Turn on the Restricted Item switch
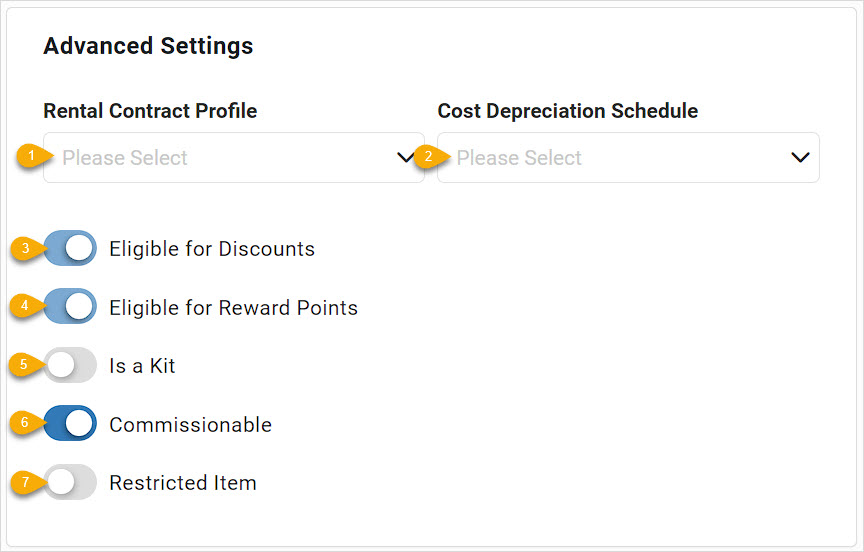864x552 pixels. (71, 482)
